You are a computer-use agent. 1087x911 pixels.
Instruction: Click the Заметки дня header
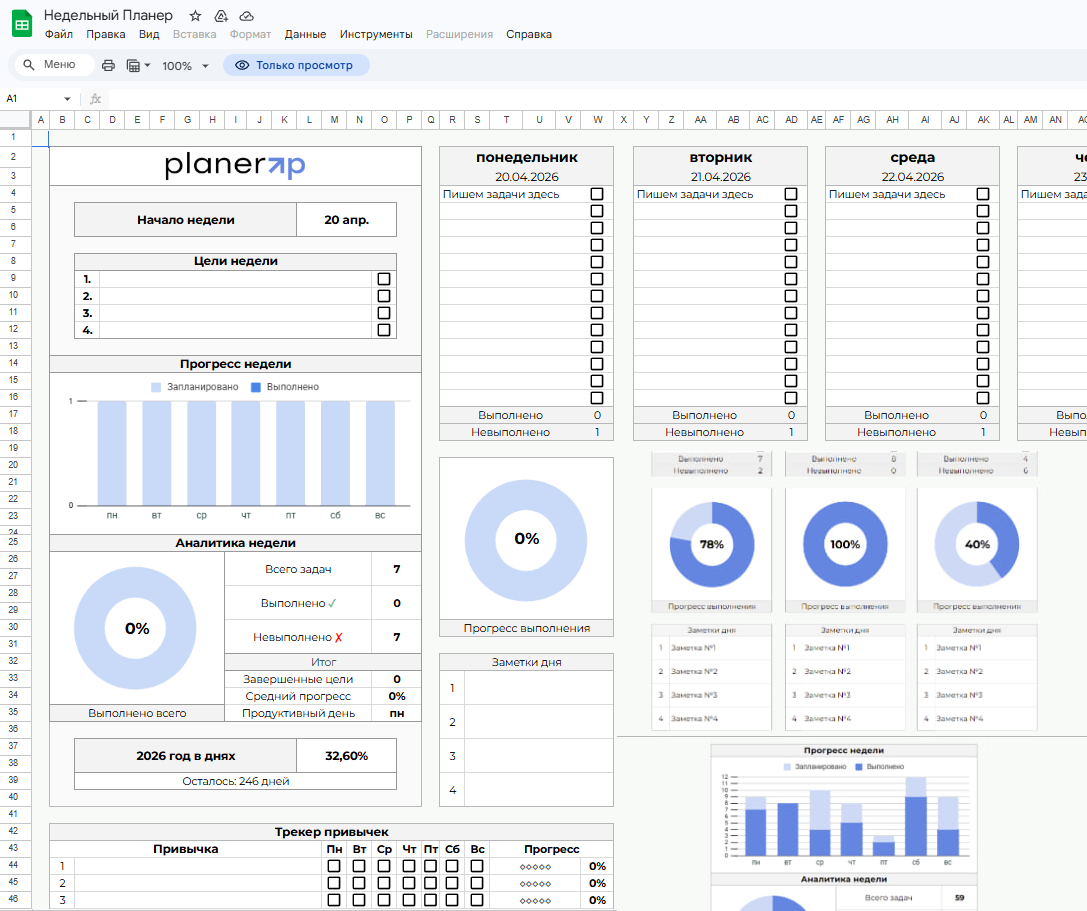pyautogui.click(x=527, y=662)
